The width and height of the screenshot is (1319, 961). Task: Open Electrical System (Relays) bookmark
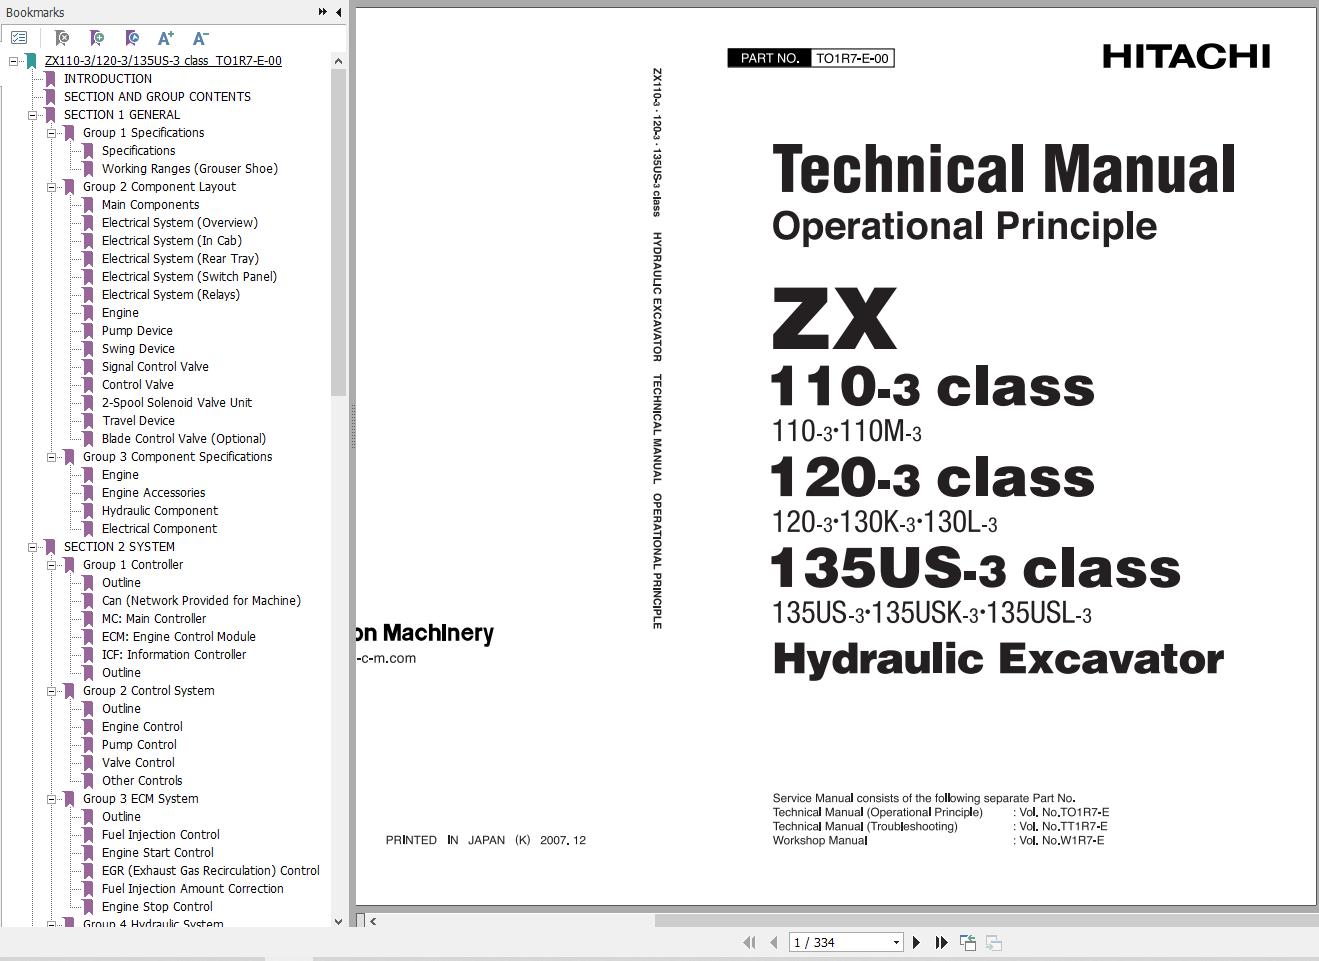pyautogui.click(x=171, y=295)
